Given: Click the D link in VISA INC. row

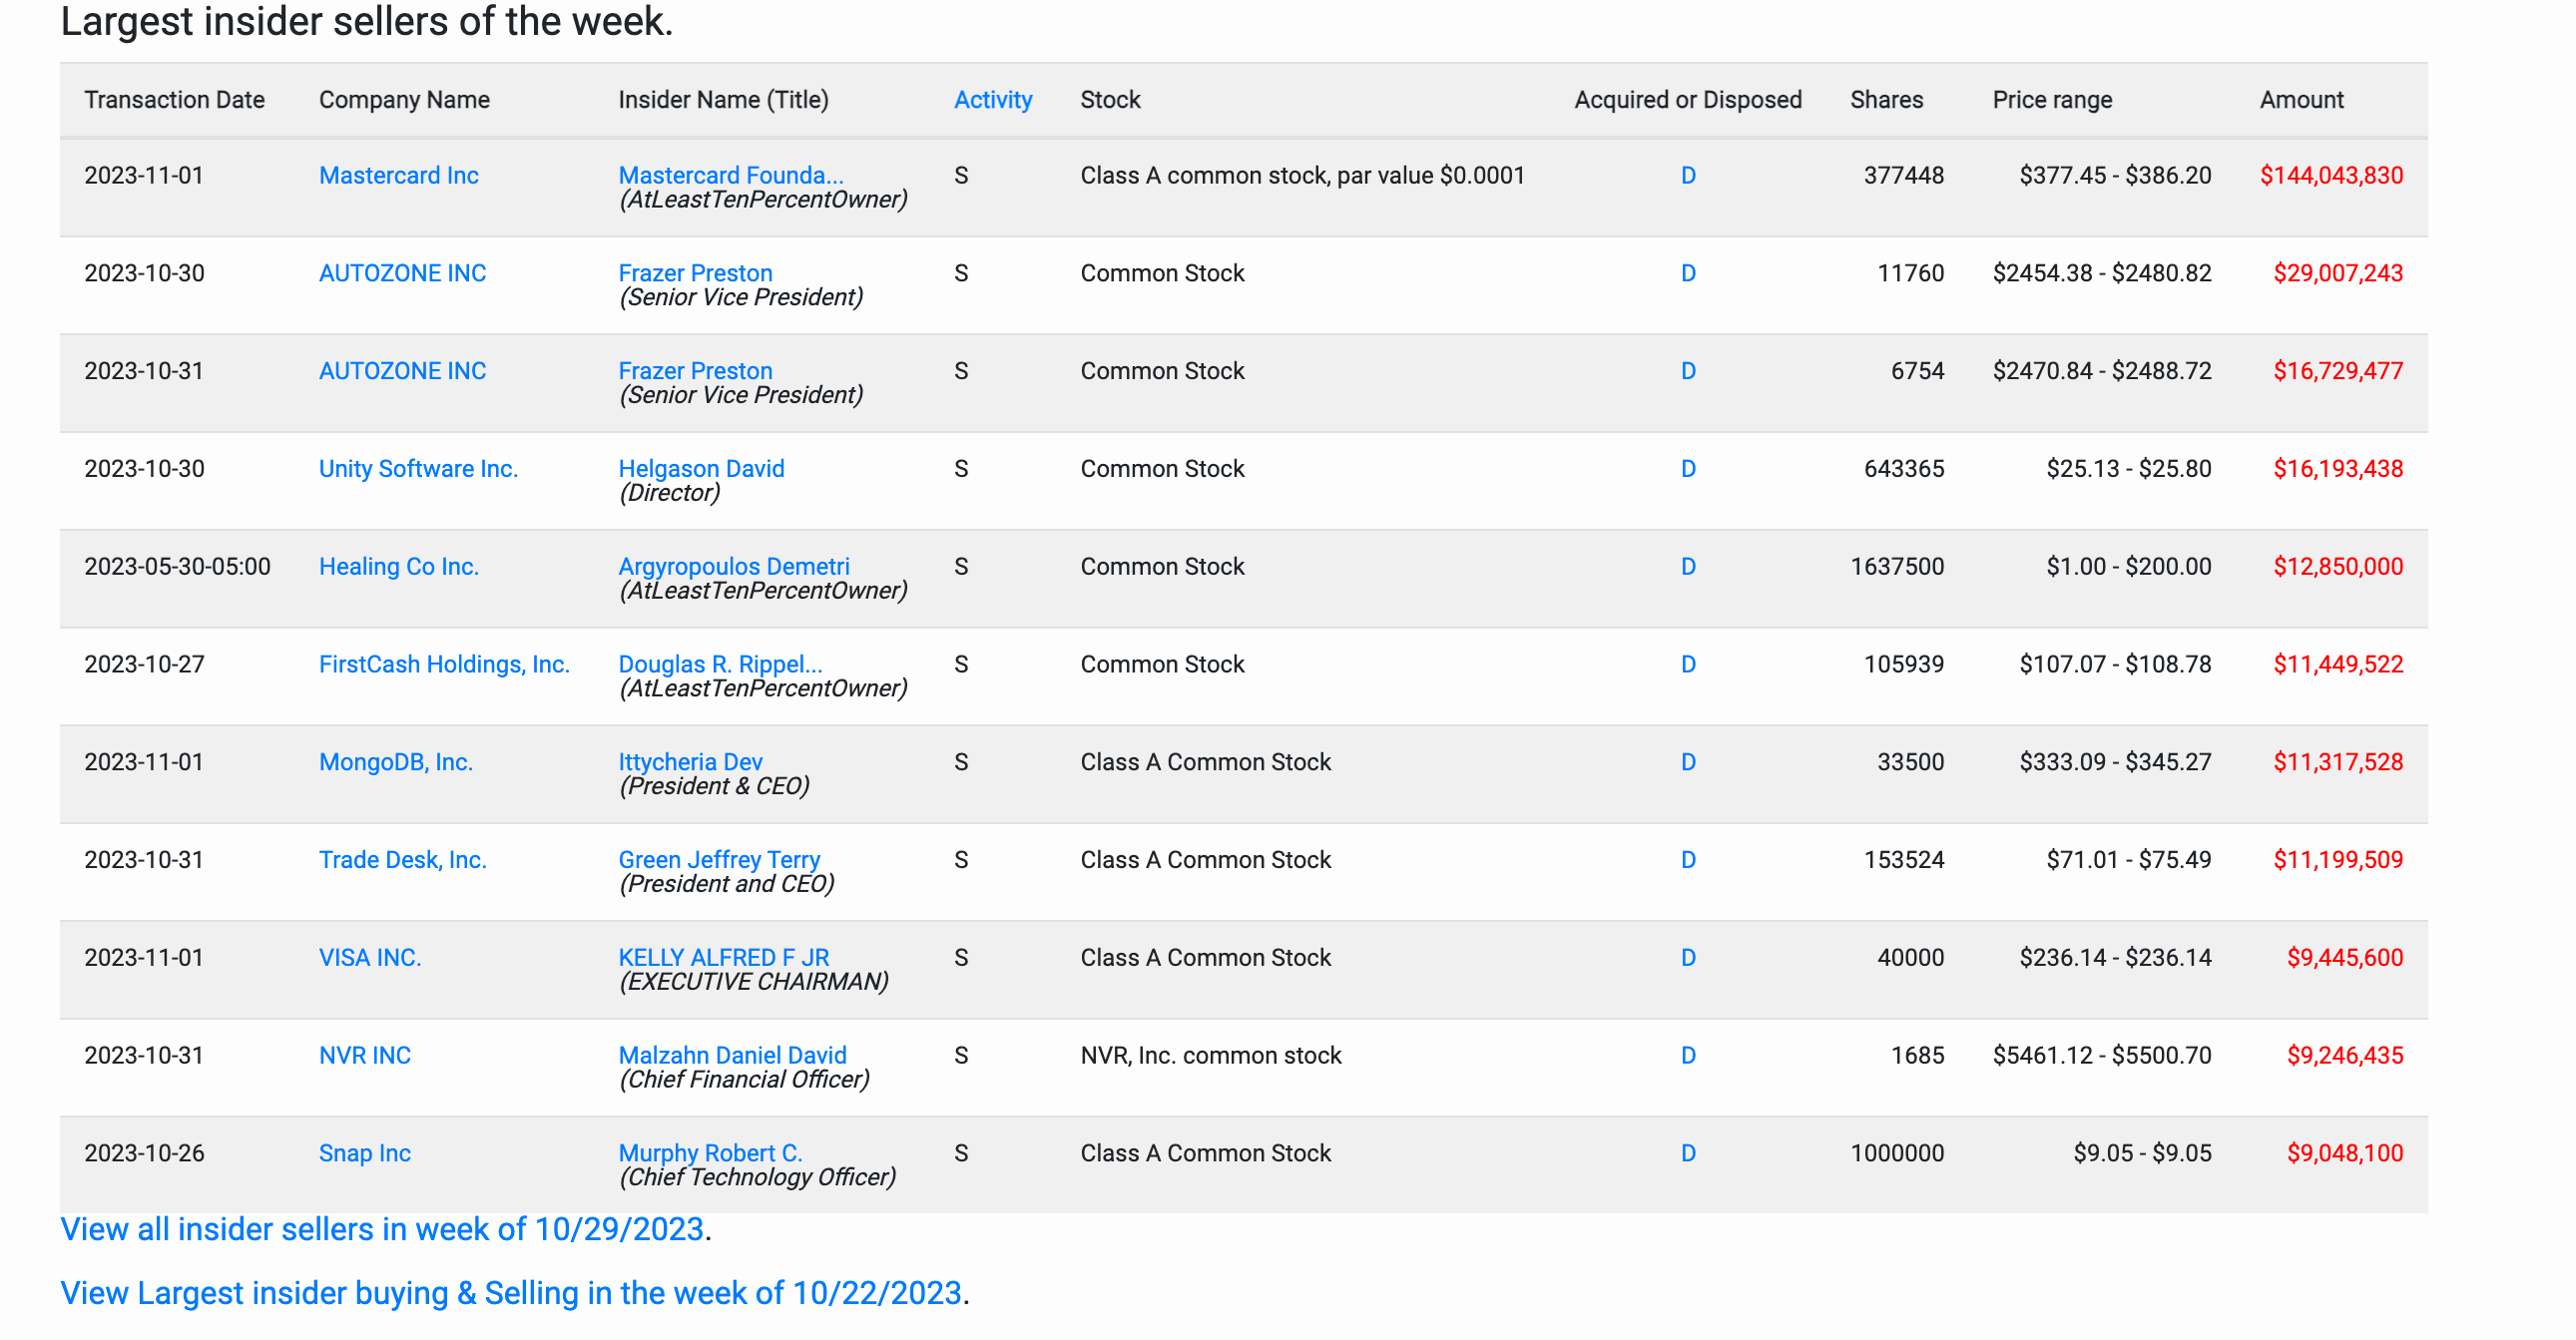Looking at the screenshot, I should point(1688,959).
